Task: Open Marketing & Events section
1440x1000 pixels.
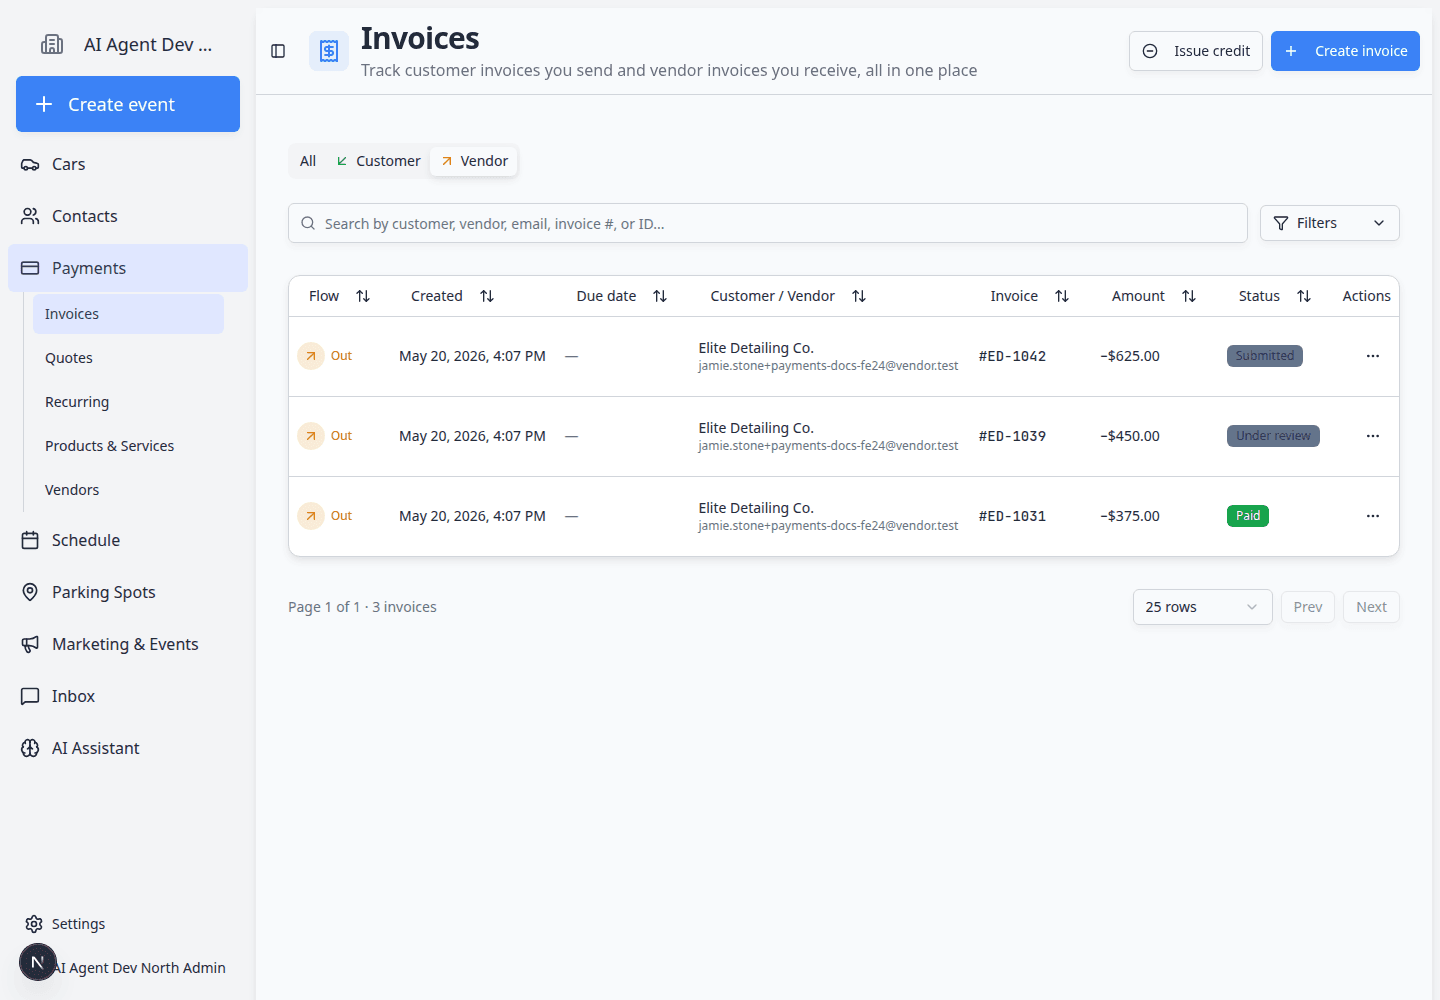Action: 128,644
